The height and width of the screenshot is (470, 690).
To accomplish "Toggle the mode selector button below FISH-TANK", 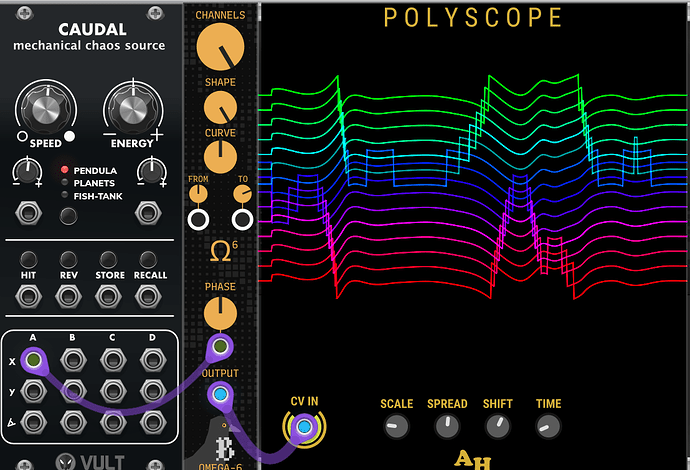I will [68, 216].
